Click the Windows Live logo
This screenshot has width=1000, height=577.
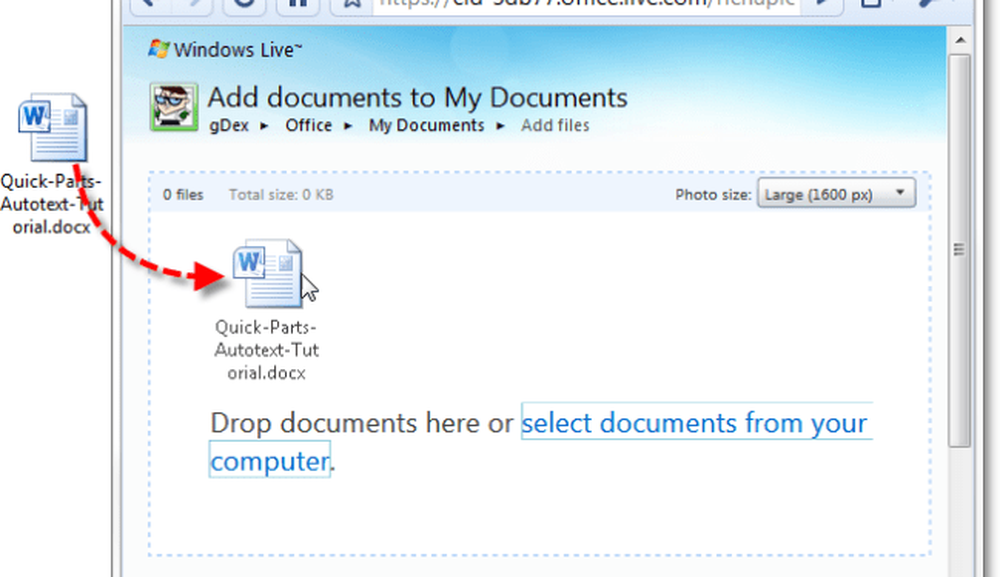(225, 49)
